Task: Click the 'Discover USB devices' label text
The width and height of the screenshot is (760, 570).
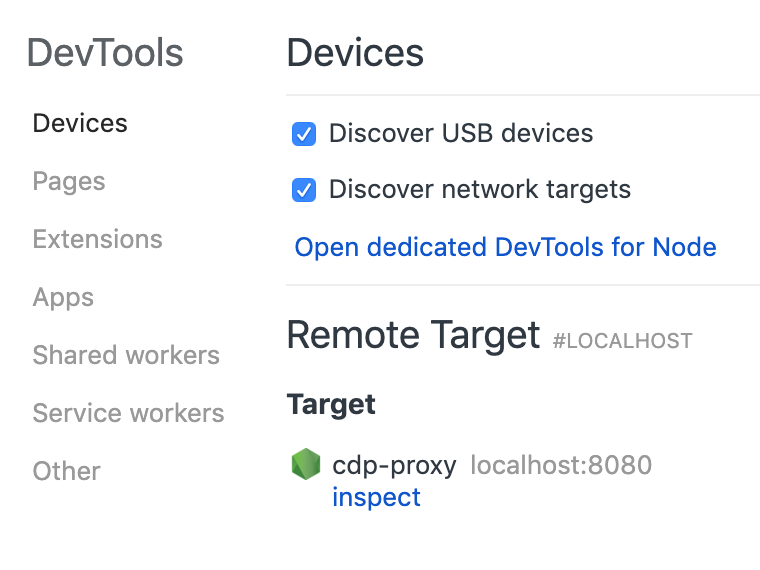Action: point(460,134)
